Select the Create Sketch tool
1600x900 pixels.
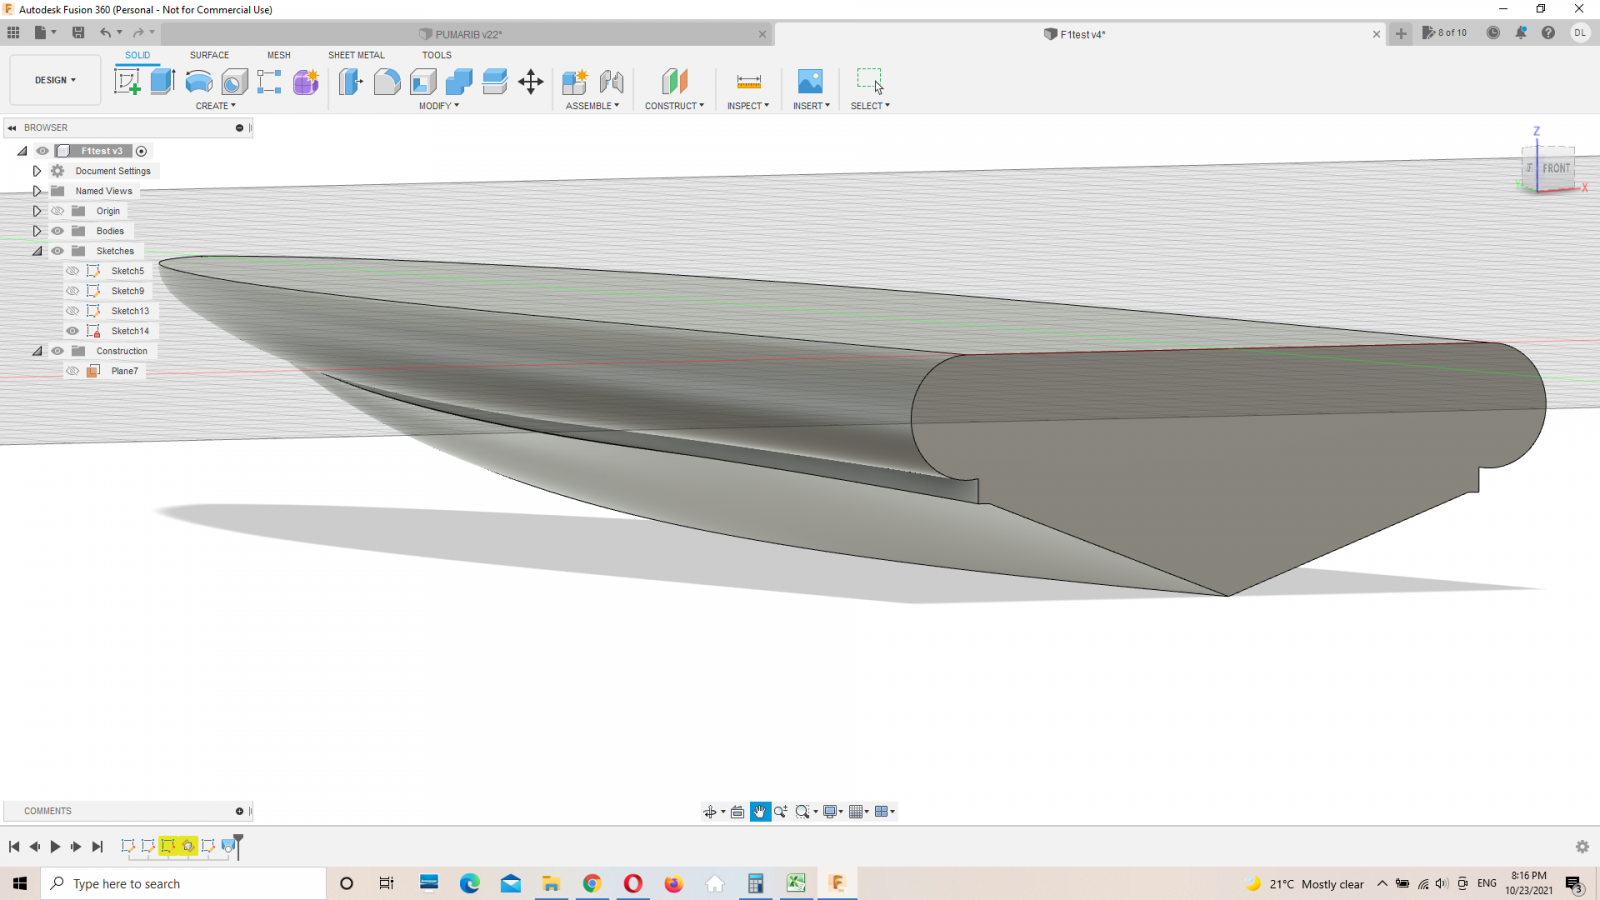point(127,81)
